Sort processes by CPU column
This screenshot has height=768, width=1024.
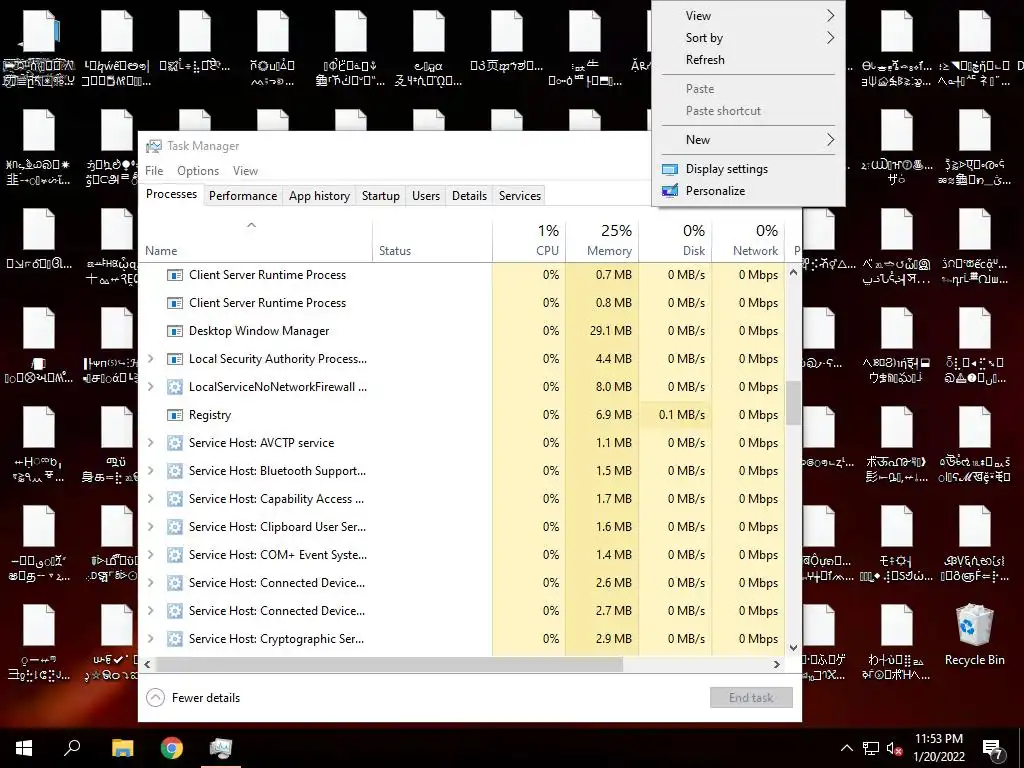pyautogui.click(x=529, y=242)
